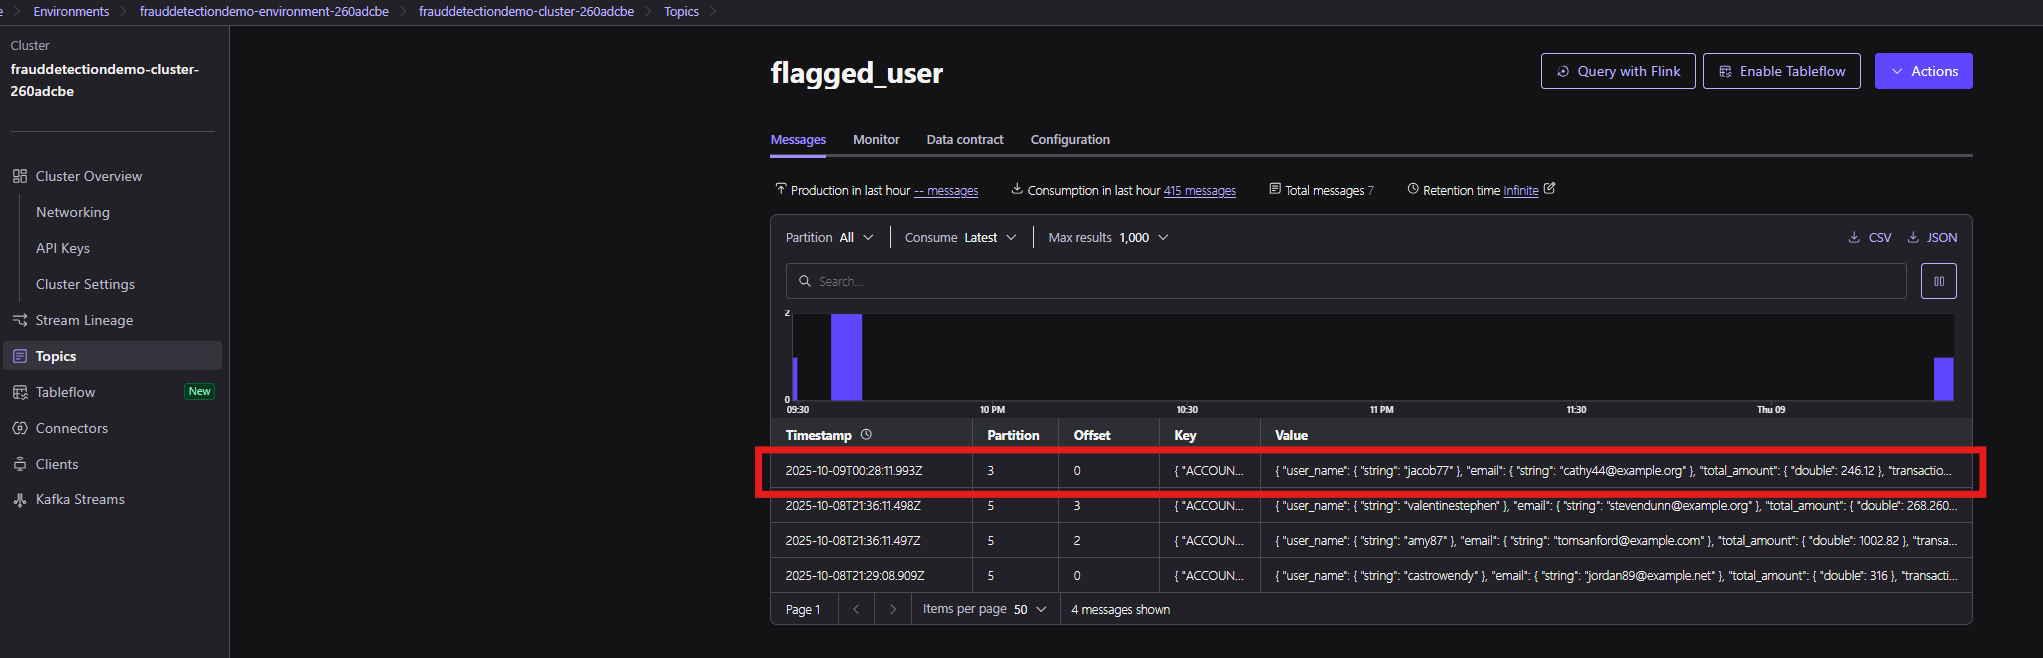Toggle the column view button beside search
Screen dimensions: 2043x658
1938,281
